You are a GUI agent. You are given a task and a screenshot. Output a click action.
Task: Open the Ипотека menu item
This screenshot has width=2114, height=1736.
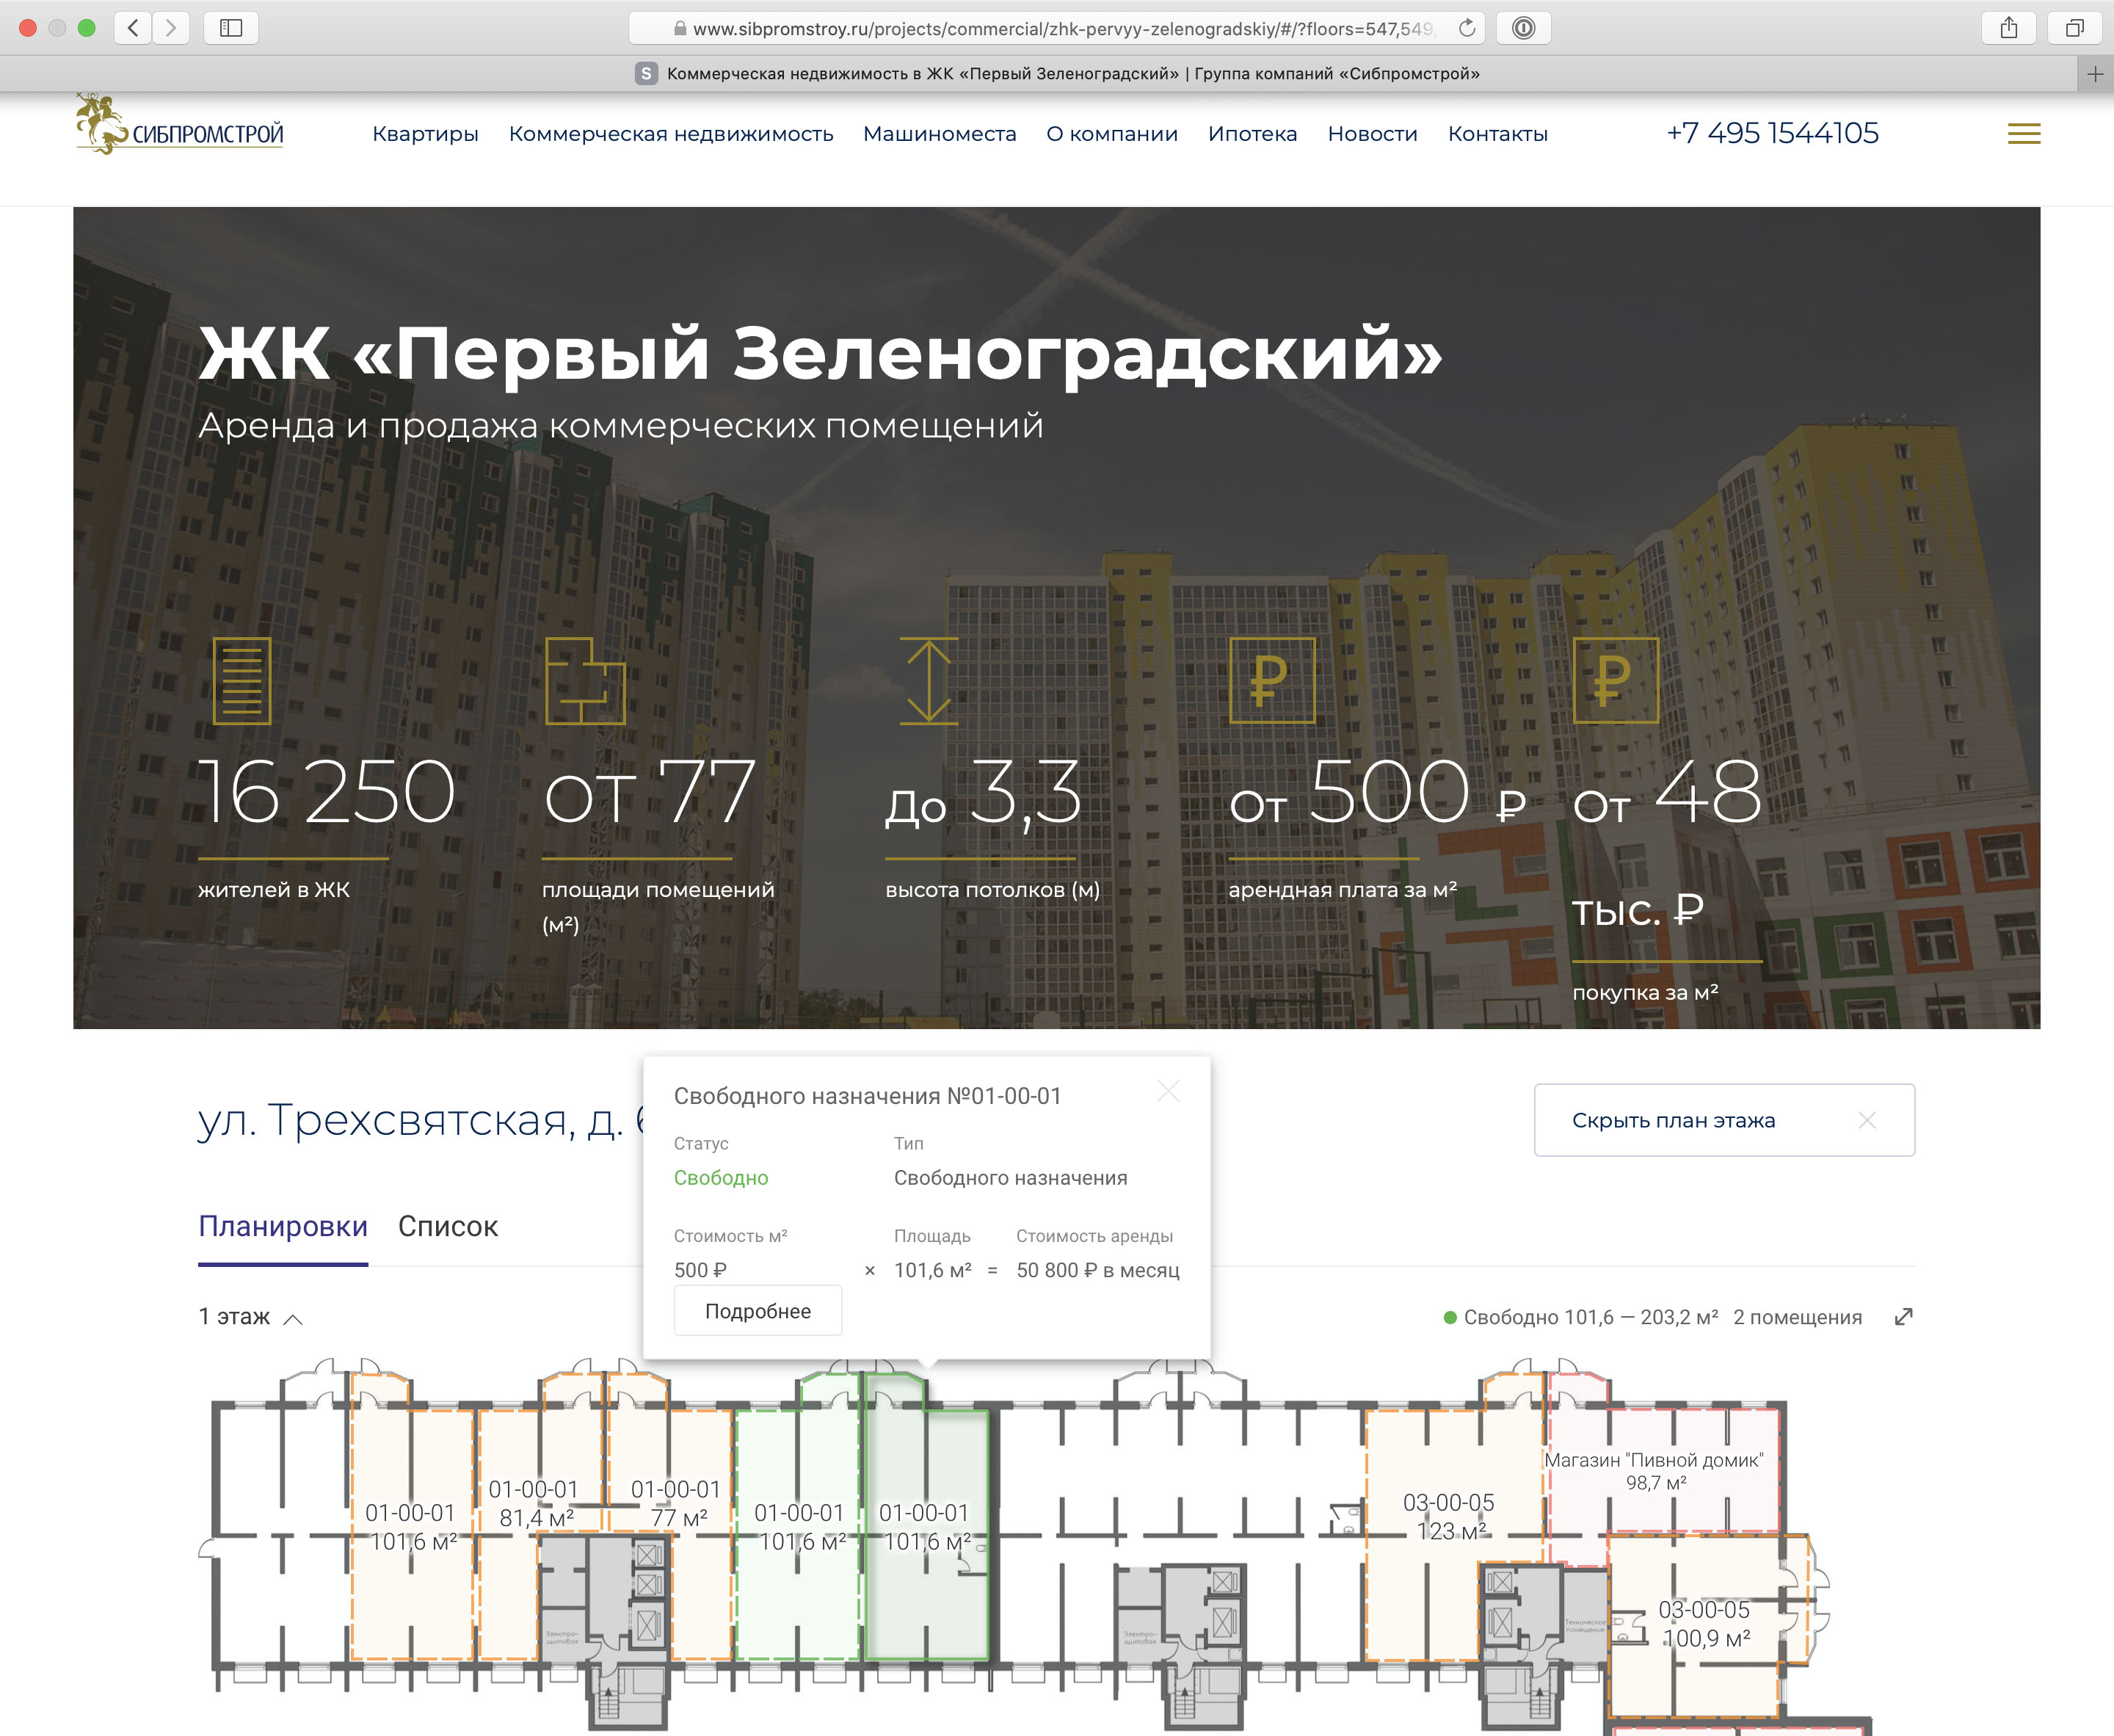pos(1252,134)
